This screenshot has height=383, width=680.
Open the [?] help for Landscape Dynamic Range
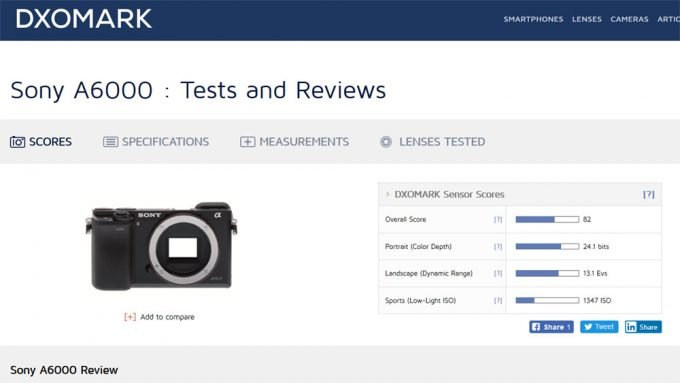[498, 273]
